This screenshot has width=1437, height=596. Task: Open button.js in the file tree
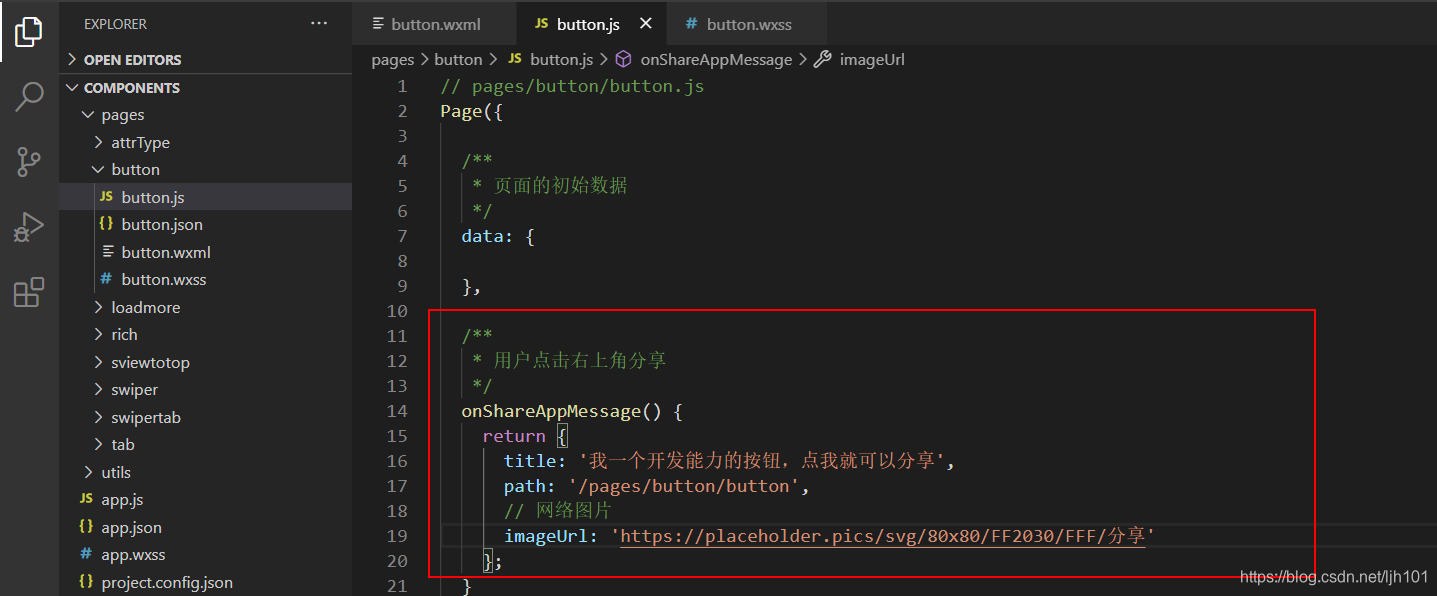click(205, 197)
